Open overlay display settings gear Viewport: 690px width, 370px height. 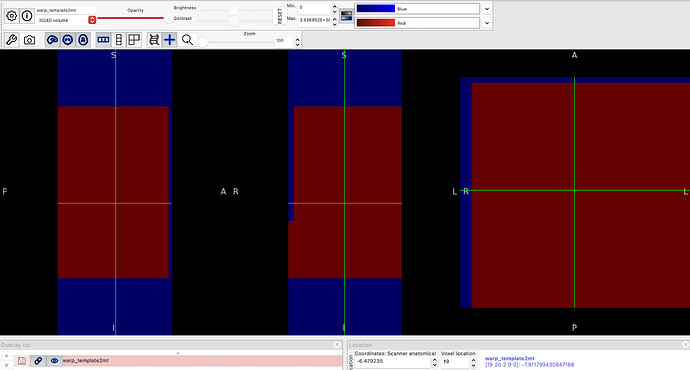click(12, 16)
